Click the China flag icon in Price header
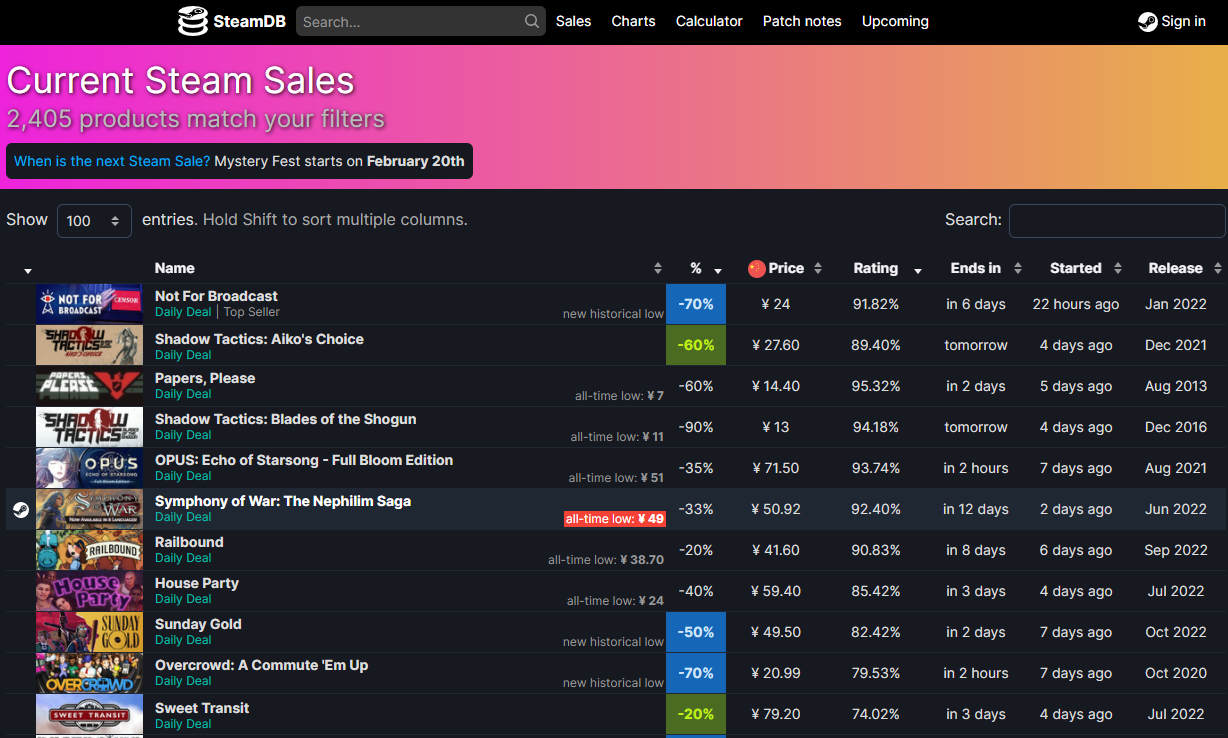This screenshot has height=738, width=1228. click(756, 268)
